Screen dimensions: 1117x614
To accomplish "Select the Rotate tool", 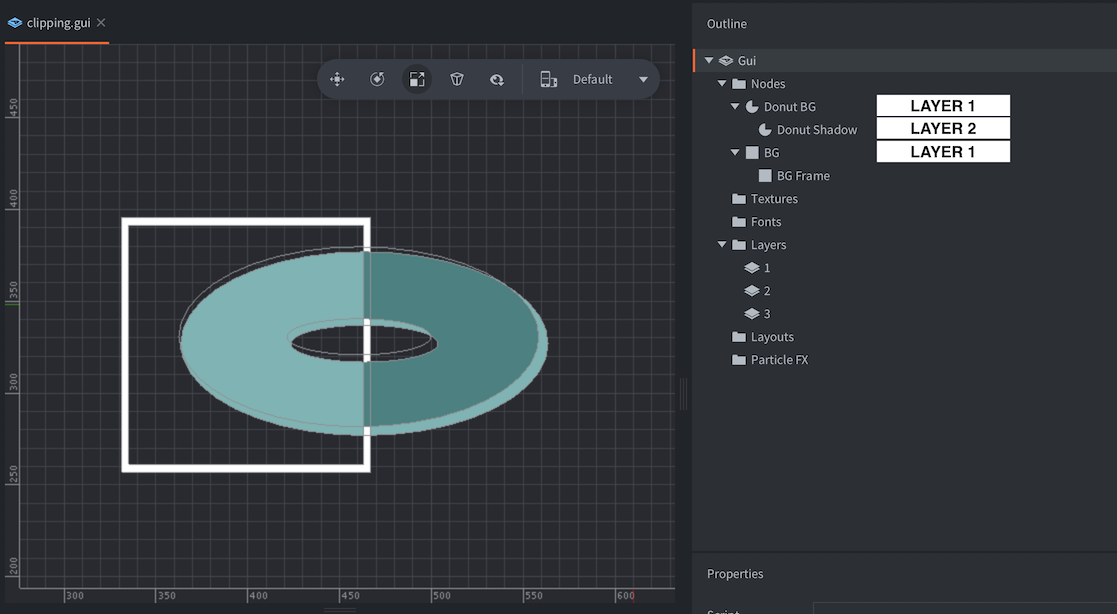I will coord(377,78).
